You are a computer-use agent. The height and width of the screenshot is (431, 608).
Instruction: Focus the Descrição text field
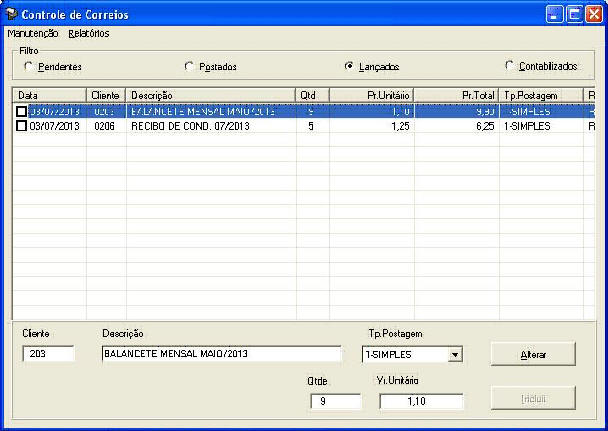221,354
